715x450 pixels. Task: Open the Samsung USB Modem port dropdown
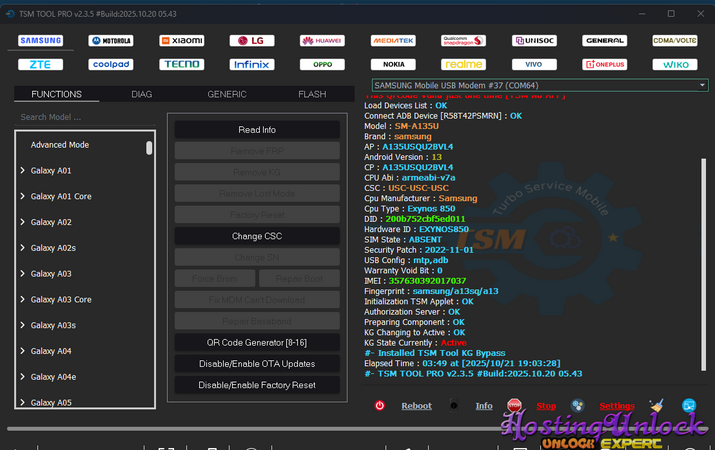pyautogui.click(x=539, y=86)
